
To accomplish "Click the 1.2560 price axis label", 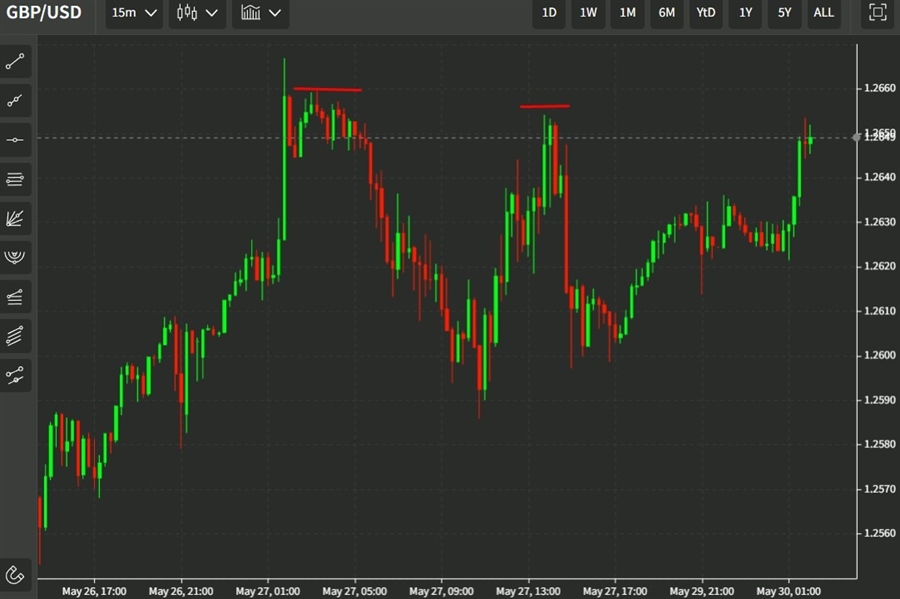I will pos(879,534).
